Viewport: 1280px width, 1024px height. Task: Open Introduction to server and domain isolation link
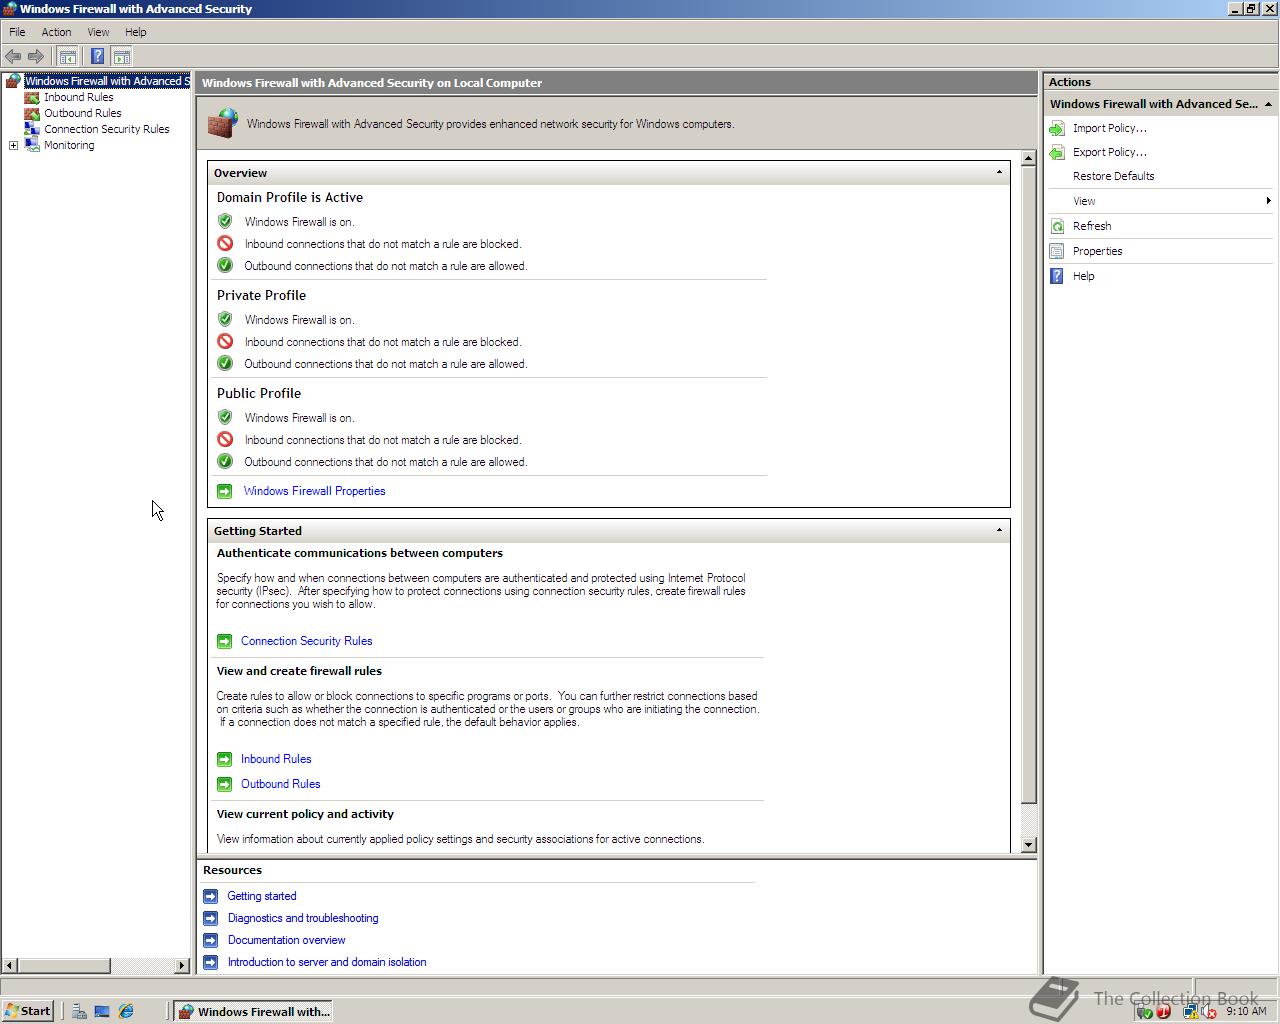click(327, 962)
